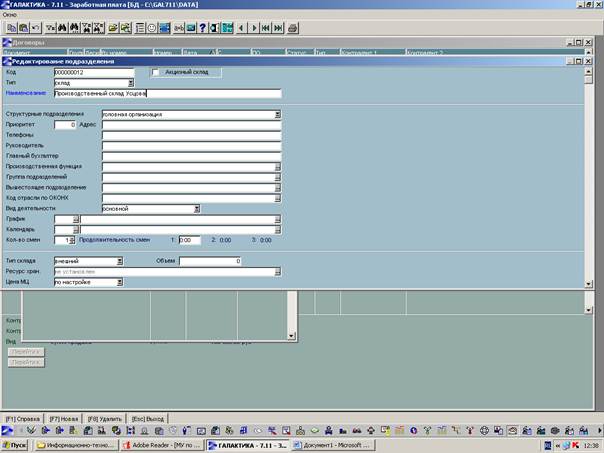The image size is (604, 453).
Task: Click the paste icon in the top toolbar
Action: pyautogui.click(x=23, y=28)
